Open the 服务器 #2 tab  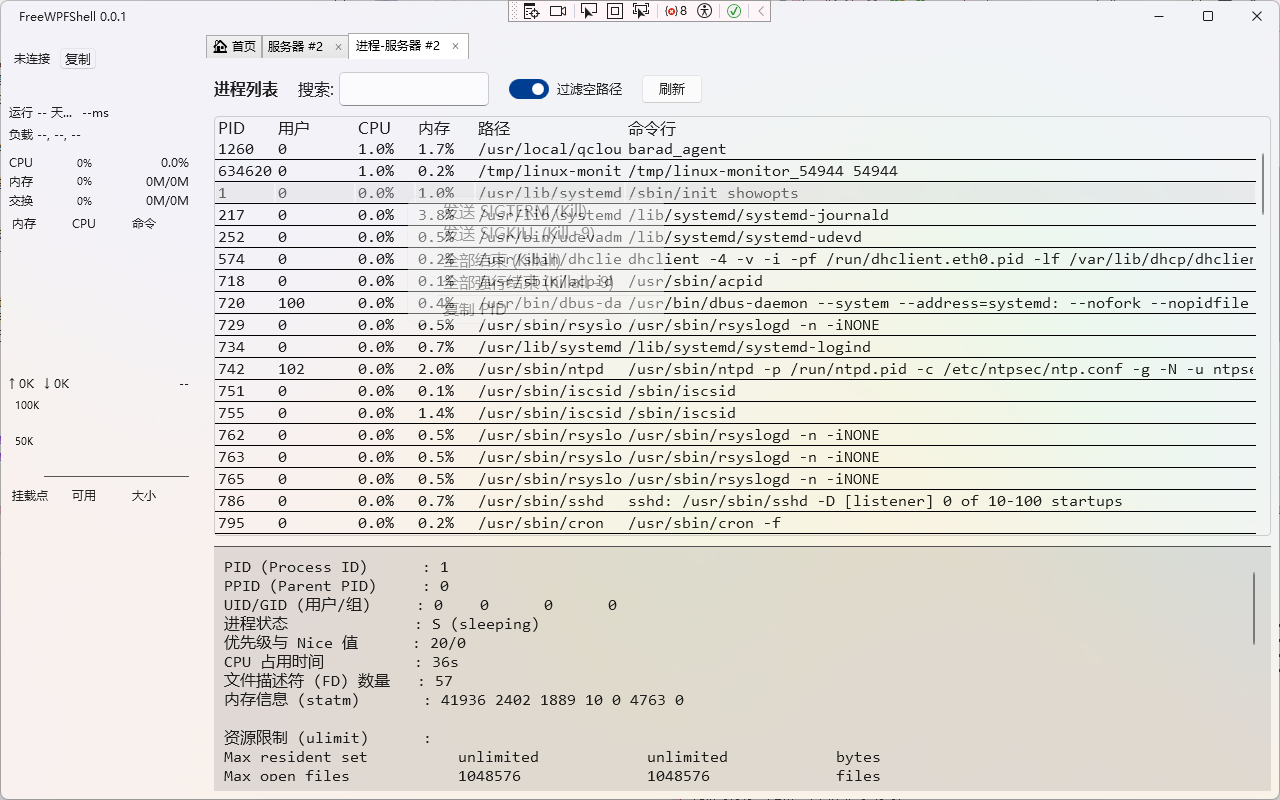point(295,46)
